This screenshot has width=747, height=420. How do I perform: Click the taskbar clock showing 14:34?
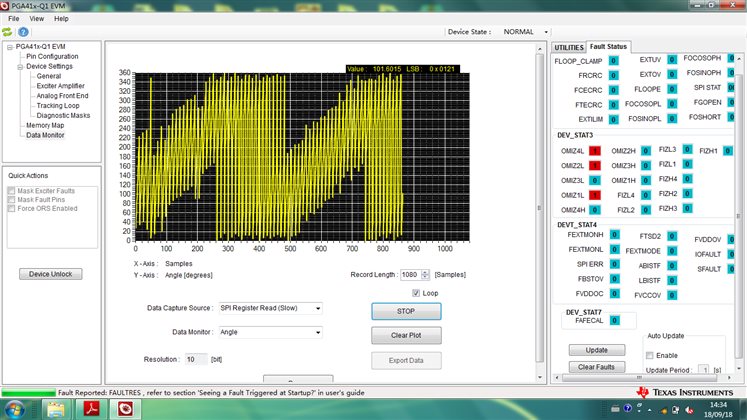point(718,410)
